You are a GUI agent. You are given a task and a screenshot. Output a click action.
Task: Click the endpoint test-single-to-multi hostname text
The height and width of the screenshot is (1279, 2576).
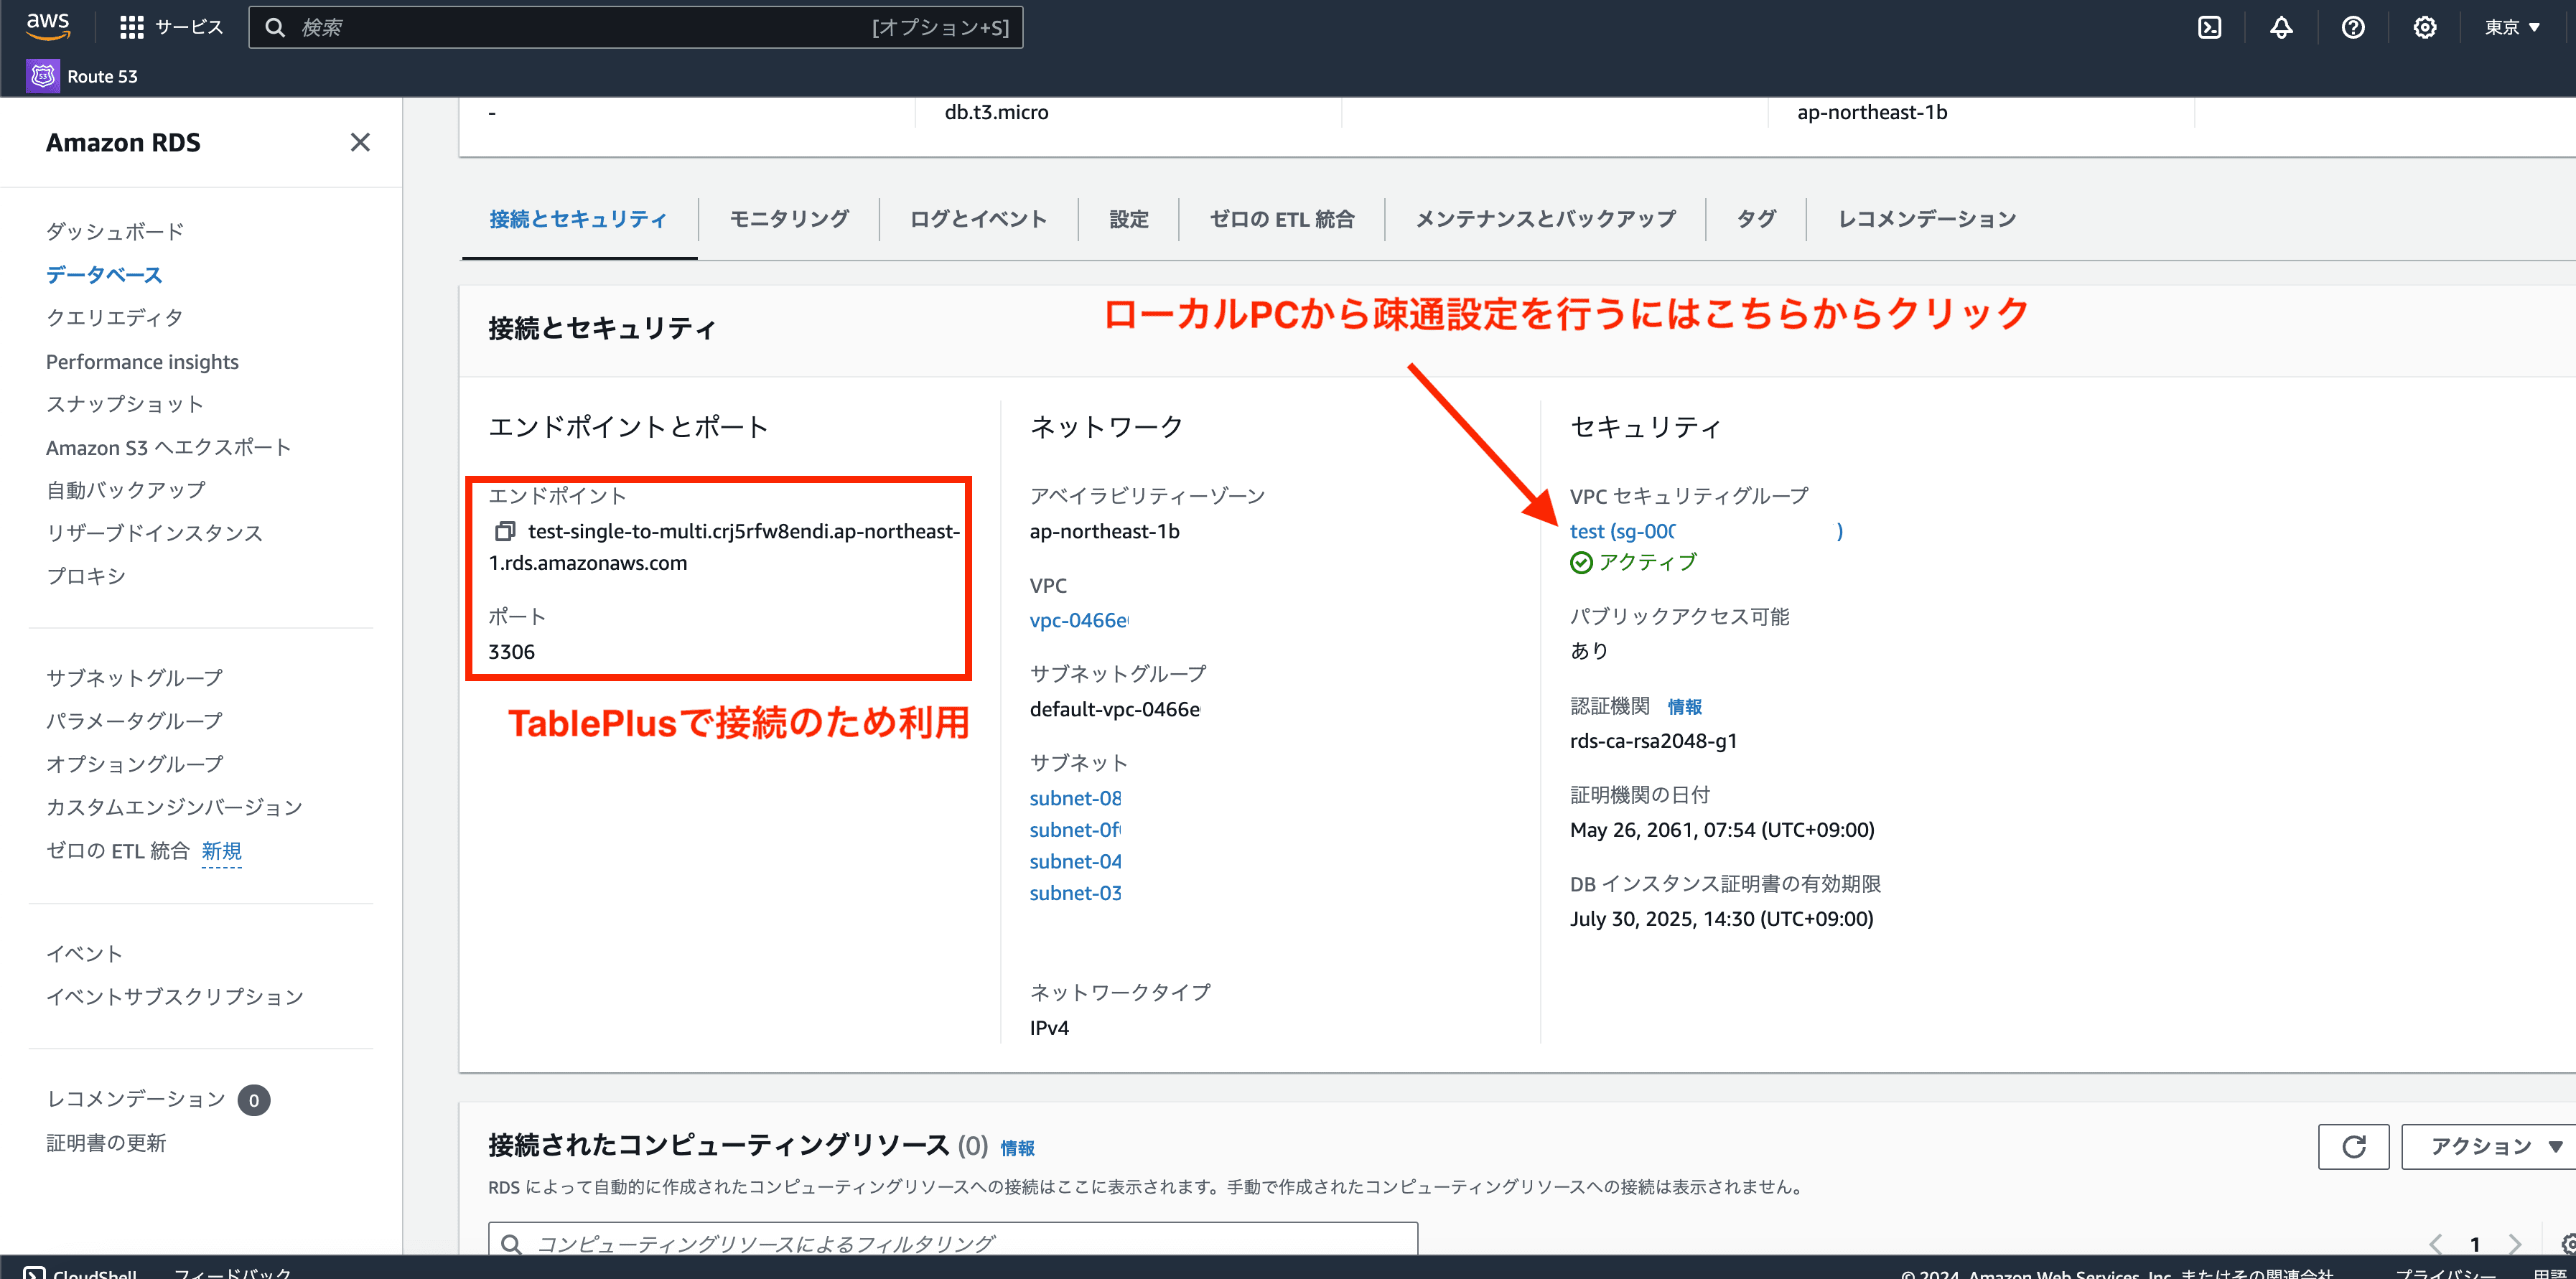(x=724, y=547)
